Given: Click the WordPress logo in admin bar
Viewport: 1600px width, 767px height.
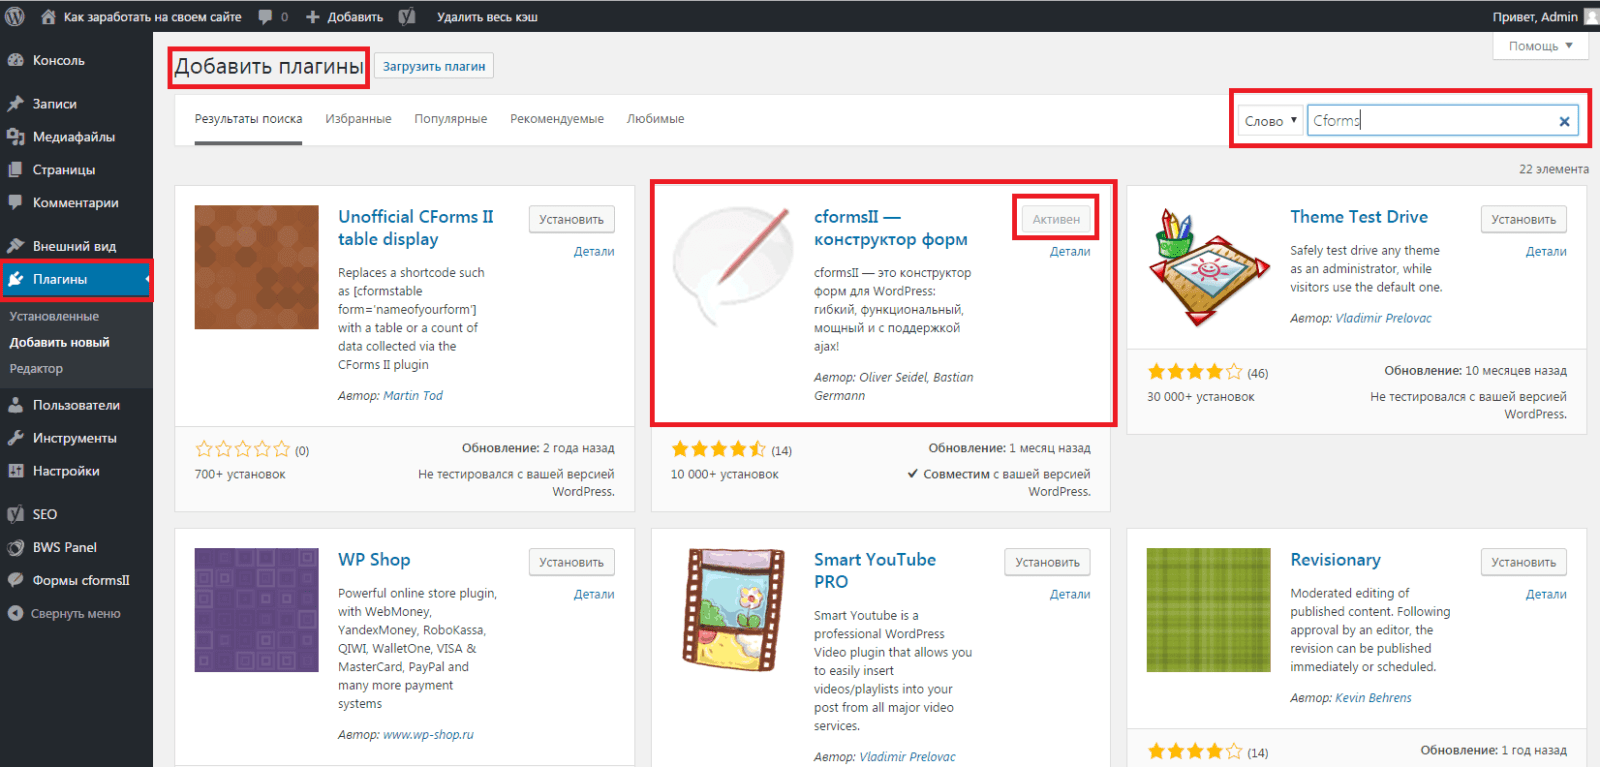Looking at the screenshot, I should tap(15, 16).
